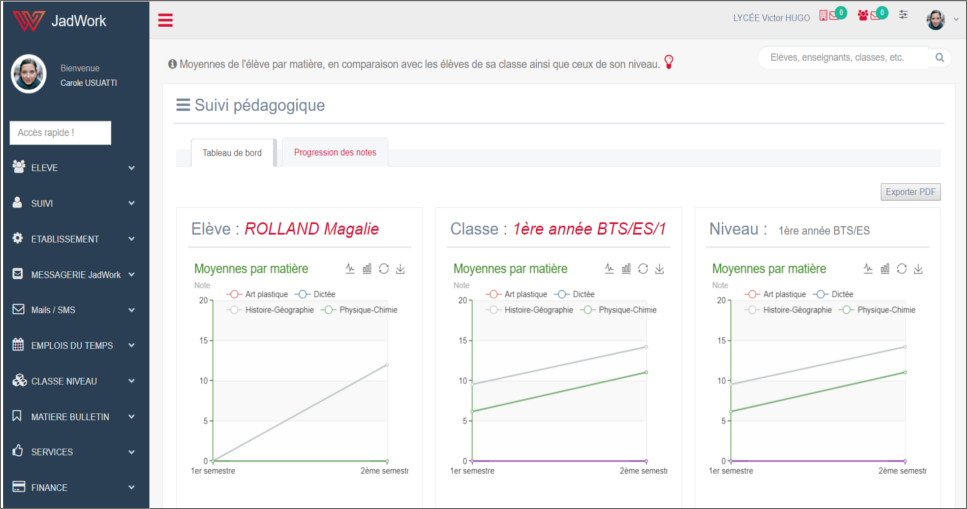Click the class name 1ère année BTS/ES/1
This screenshot has width=967, height=509.
590,229
